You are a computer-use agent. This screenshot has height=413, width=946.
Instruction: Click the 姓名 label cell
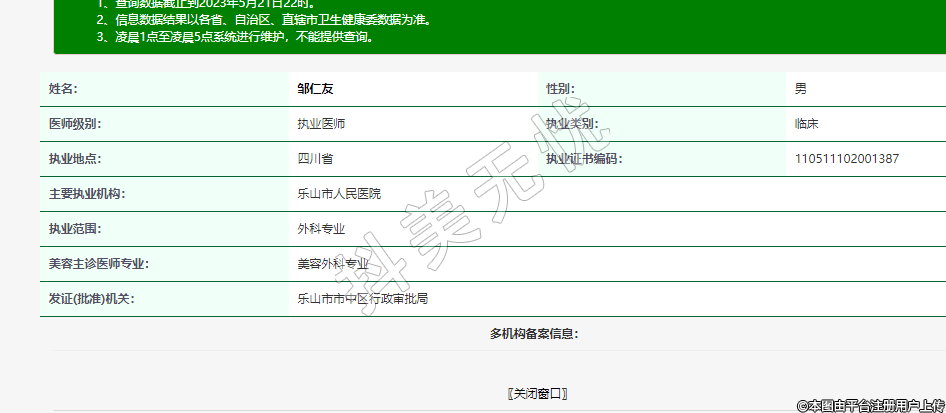click(63, 89)
